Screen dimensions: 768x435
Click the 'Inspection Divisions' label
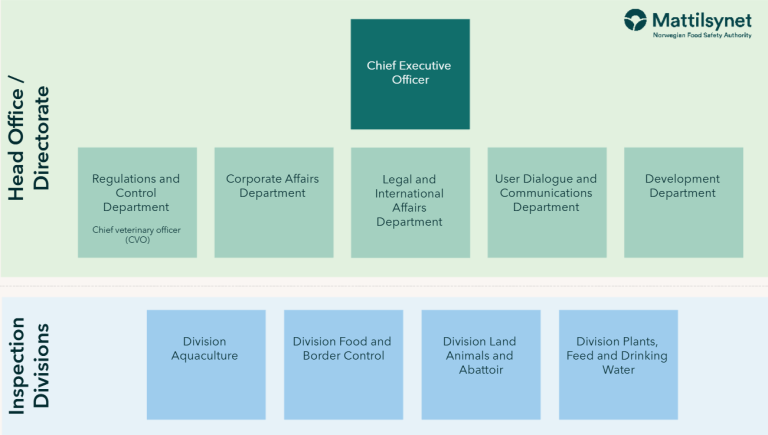pos(28,365)
